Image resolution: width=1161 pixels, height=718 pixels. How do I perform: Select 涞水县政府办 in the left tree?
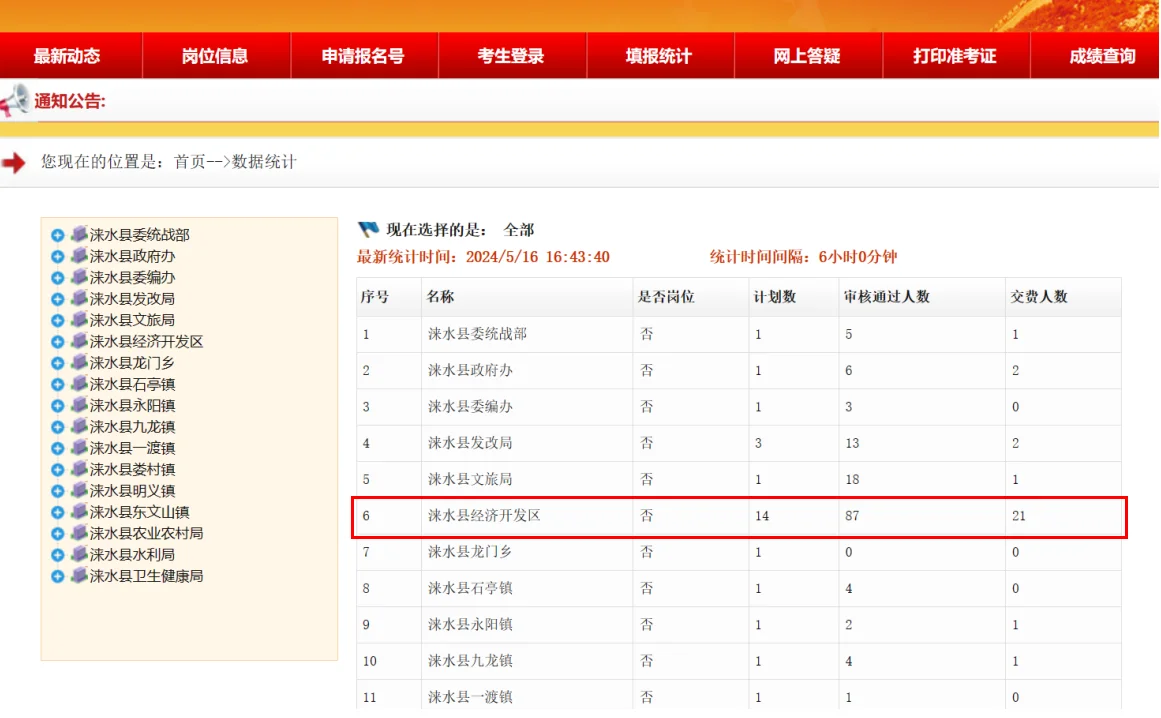coord(133,257)
